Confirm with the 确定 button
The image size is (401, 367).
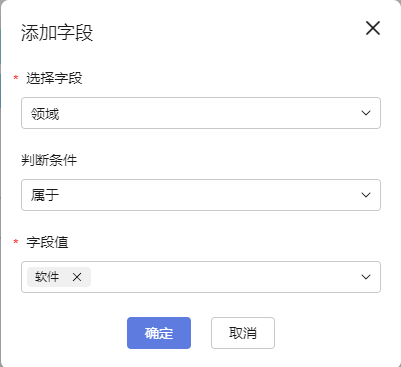click(x=159, y=333)
